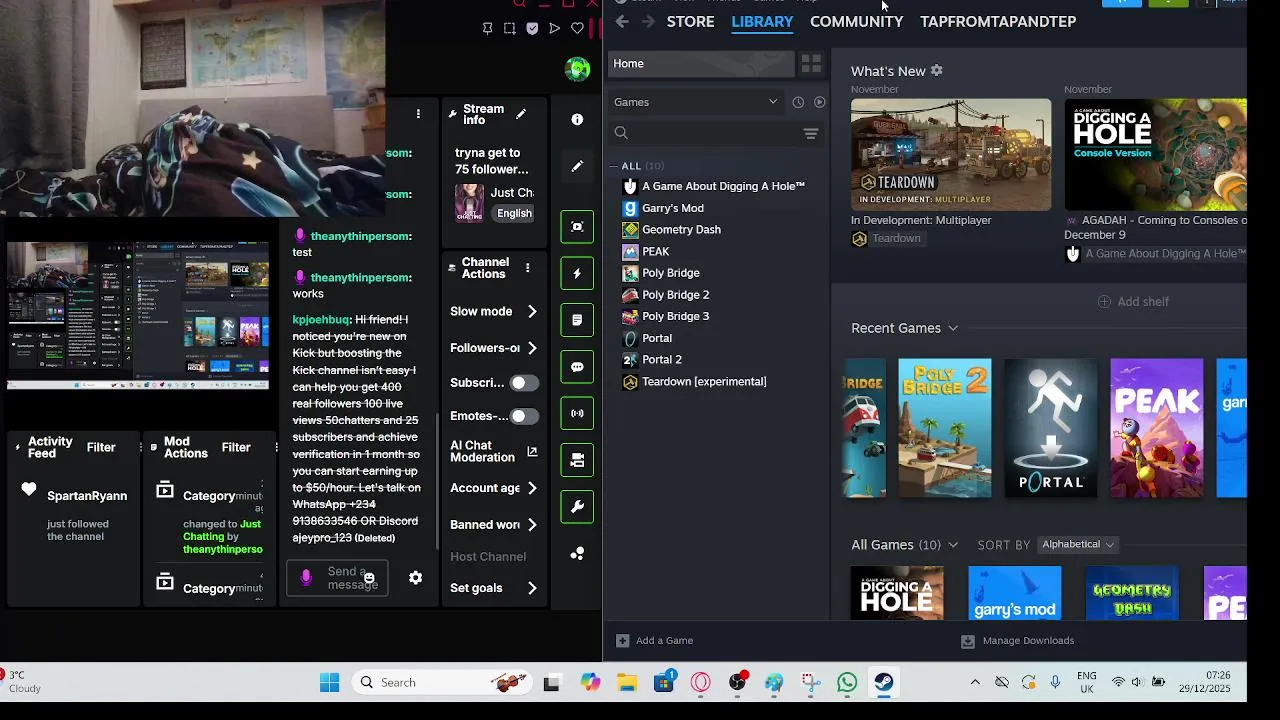Screen dimensions: 1280x720
Task: Open Steam advanced filter icon
Action: pos(811,133)
